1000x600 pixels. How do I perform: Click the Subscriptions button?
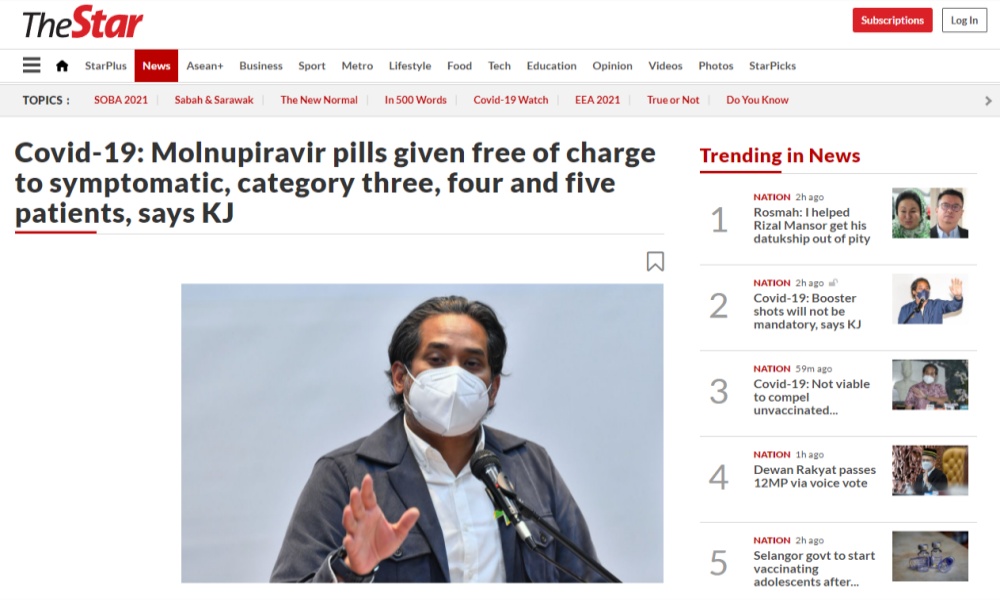point(892,20)
